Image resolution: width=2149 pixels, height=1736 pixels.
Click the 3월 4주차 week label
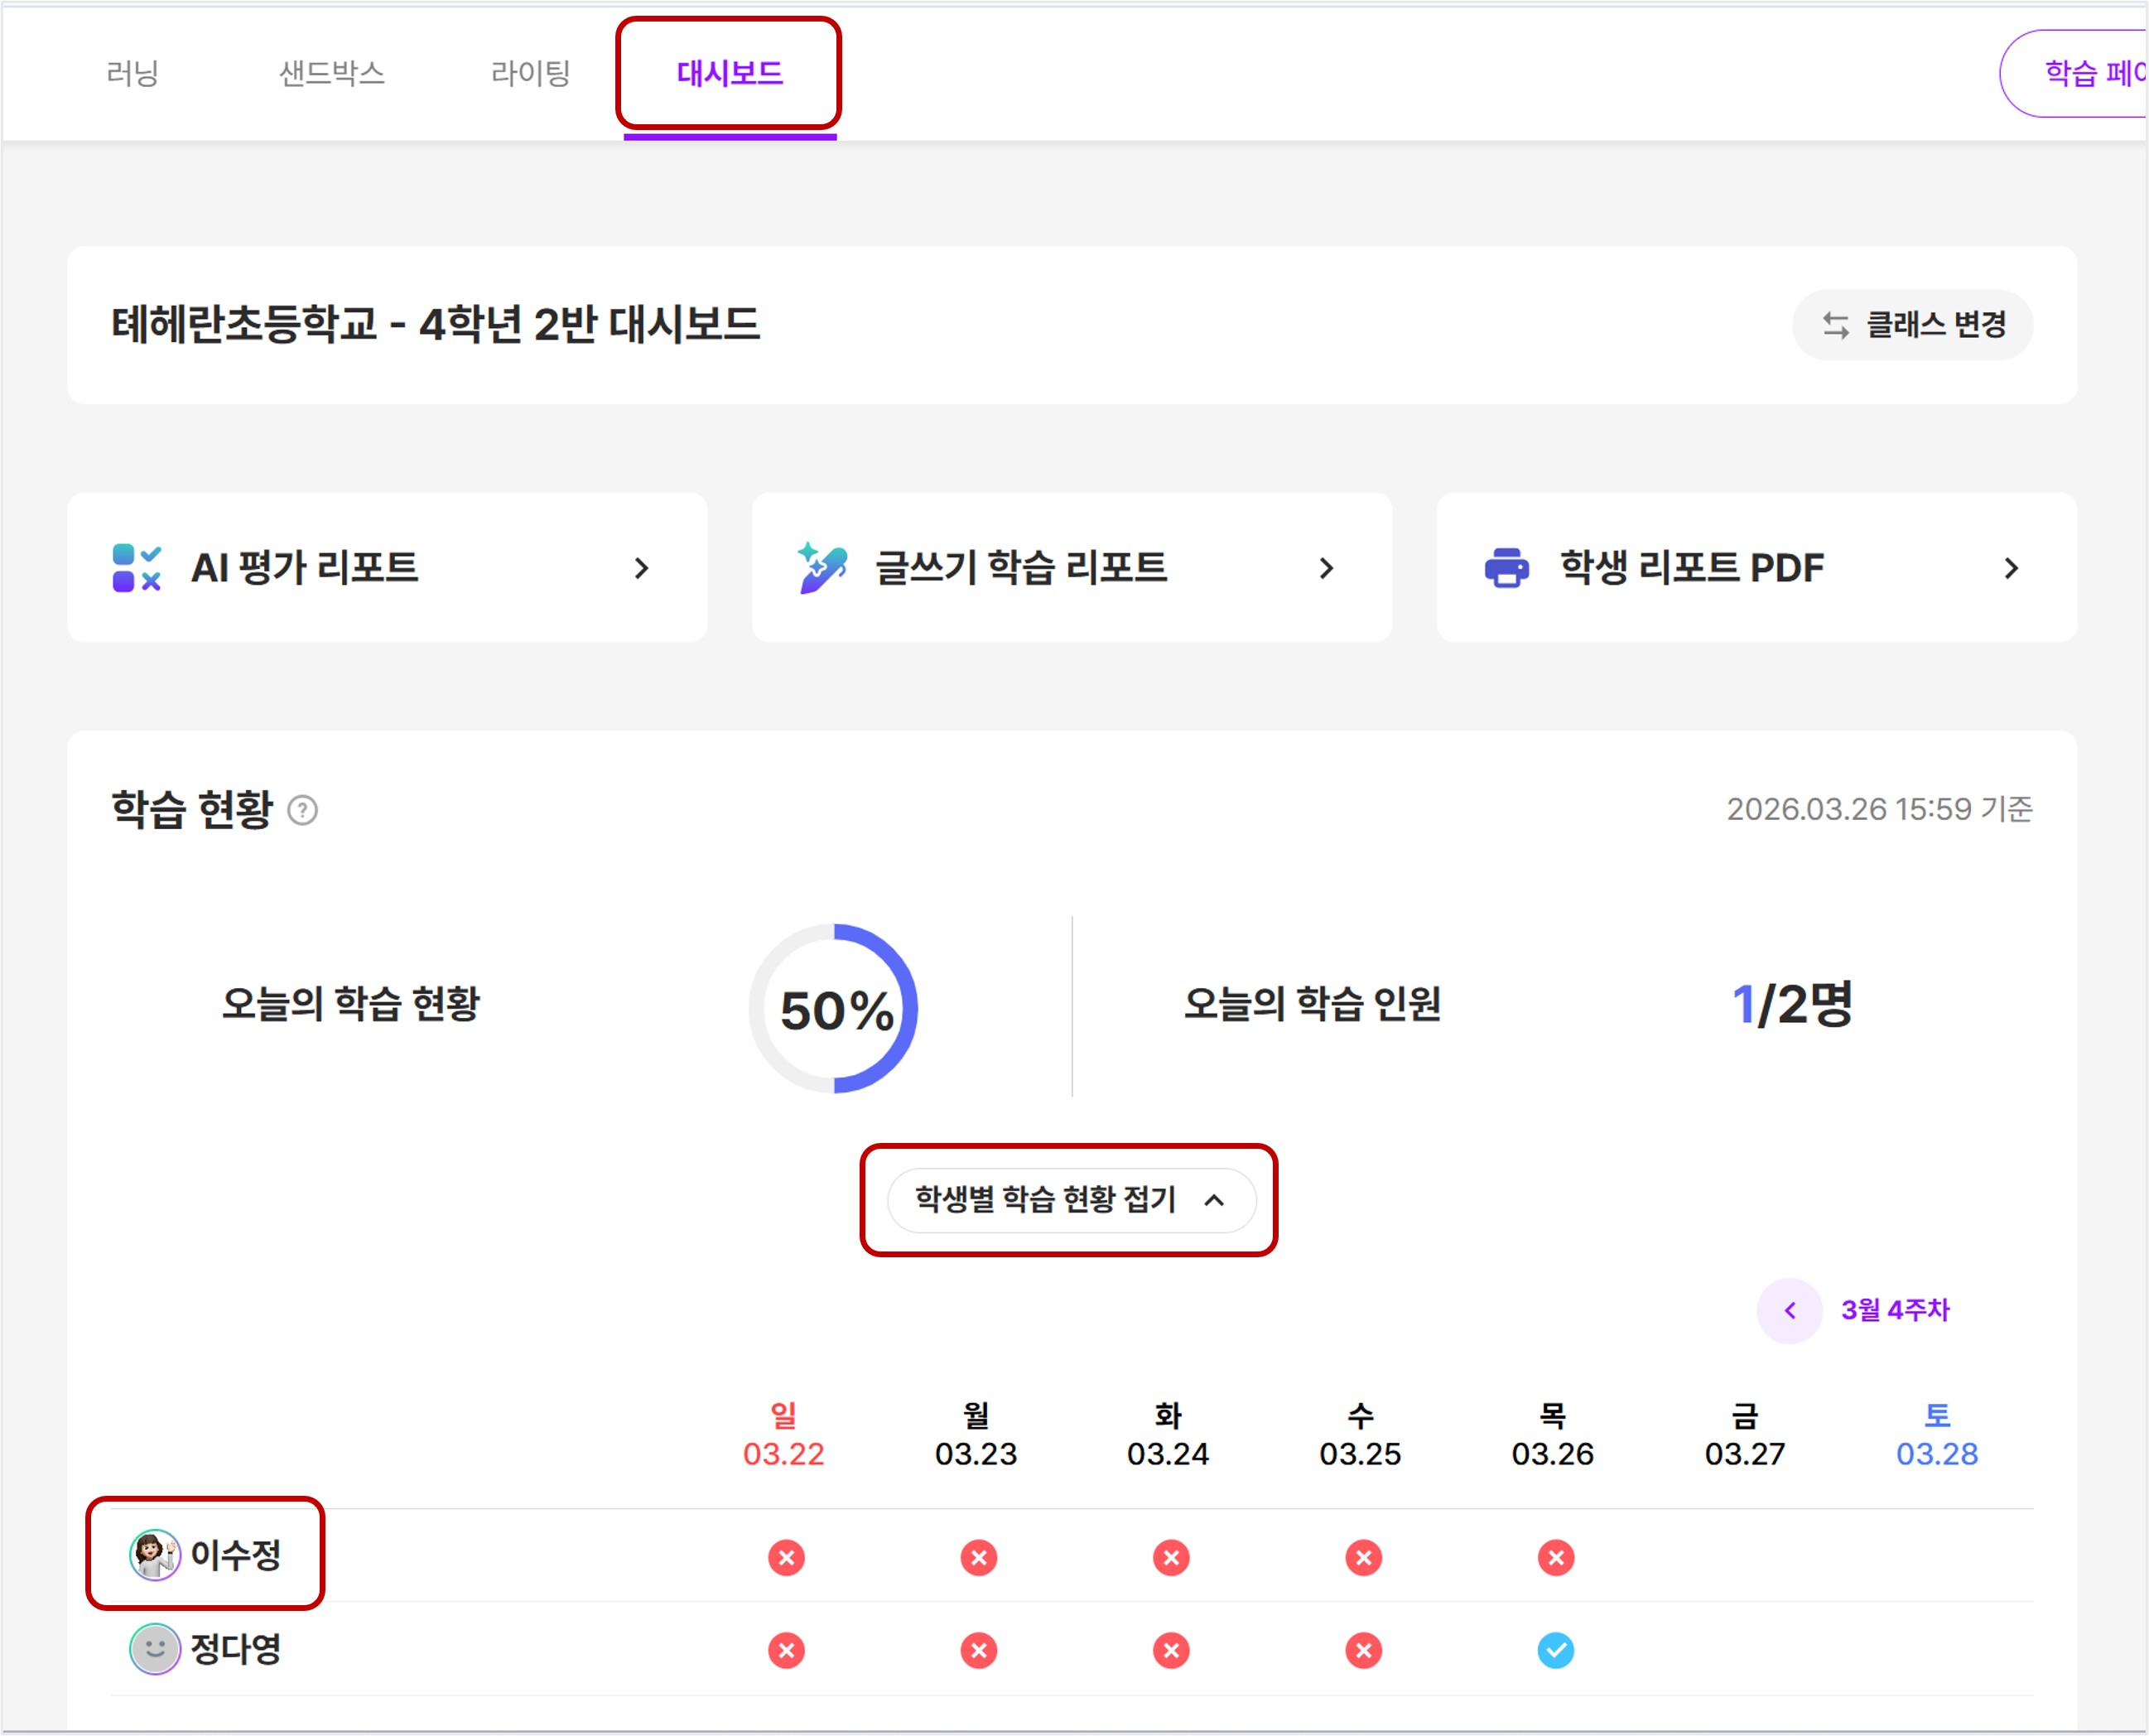pyautogui.click(x=1895, y=1310)
